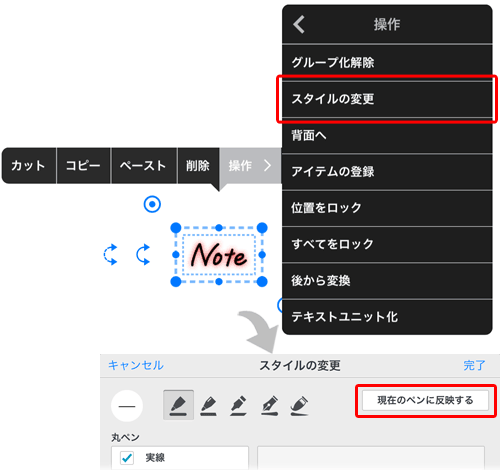
Task: Click 現在のペンに反映する button
Action: pyautogui.click(x=425, y=400)
